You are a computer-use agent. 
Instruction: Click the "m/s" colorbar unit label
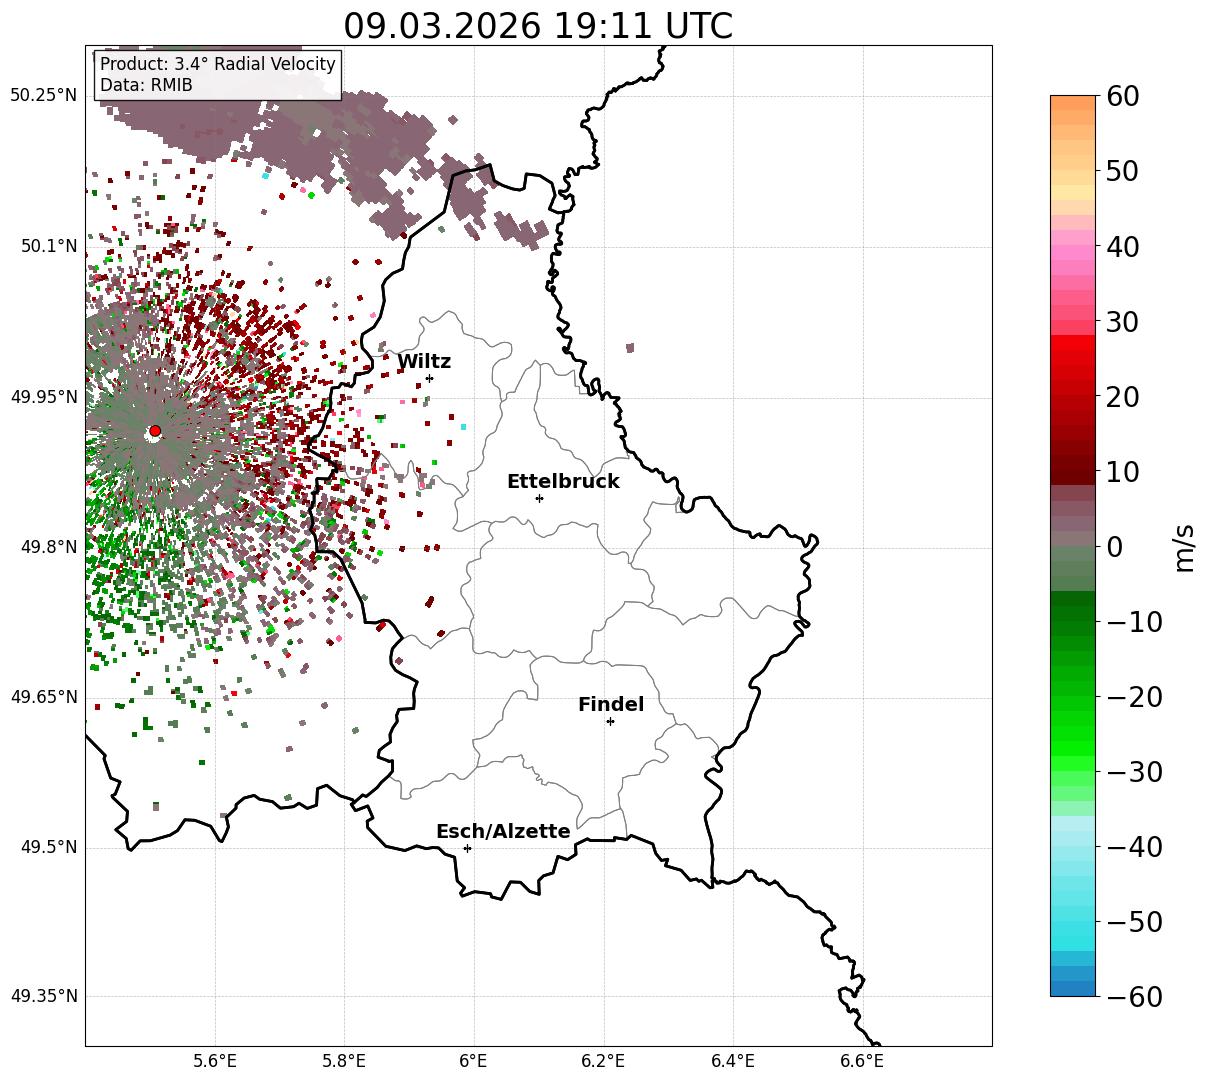(x=1184, y=547)
